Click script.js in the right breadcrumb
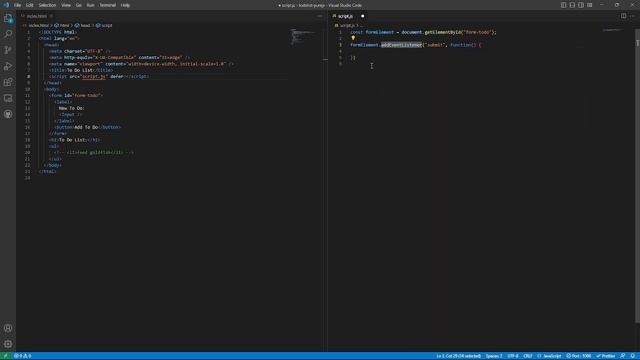This screenshot has width=640, height=360. point(347,25)
